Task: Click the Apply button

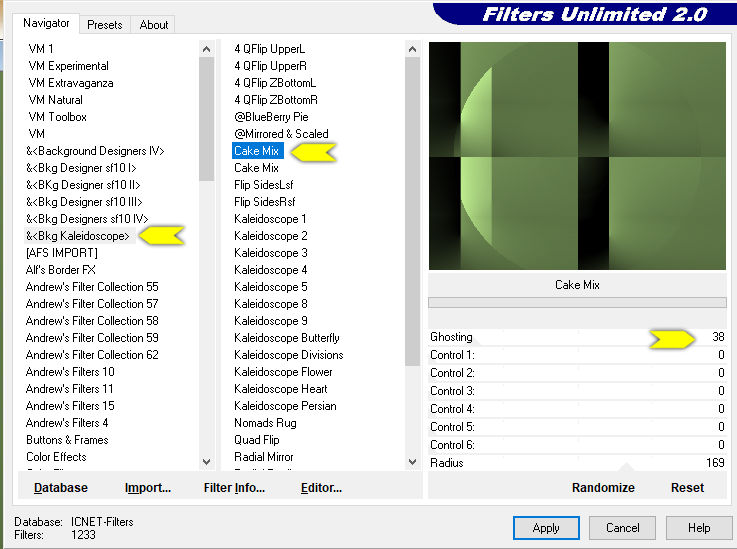Action: click(546, 528)
